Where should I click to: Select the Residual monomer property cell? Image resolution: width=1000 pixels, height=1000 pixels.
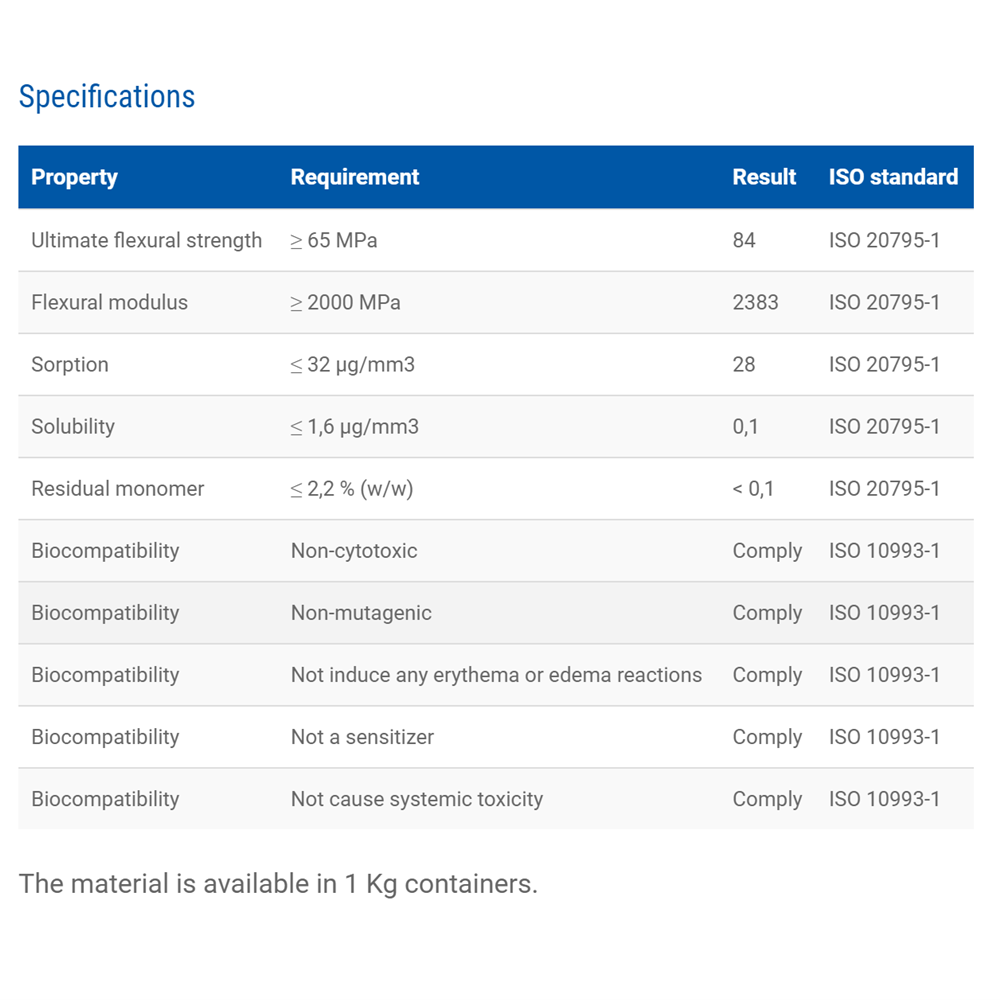click(117, 489)
